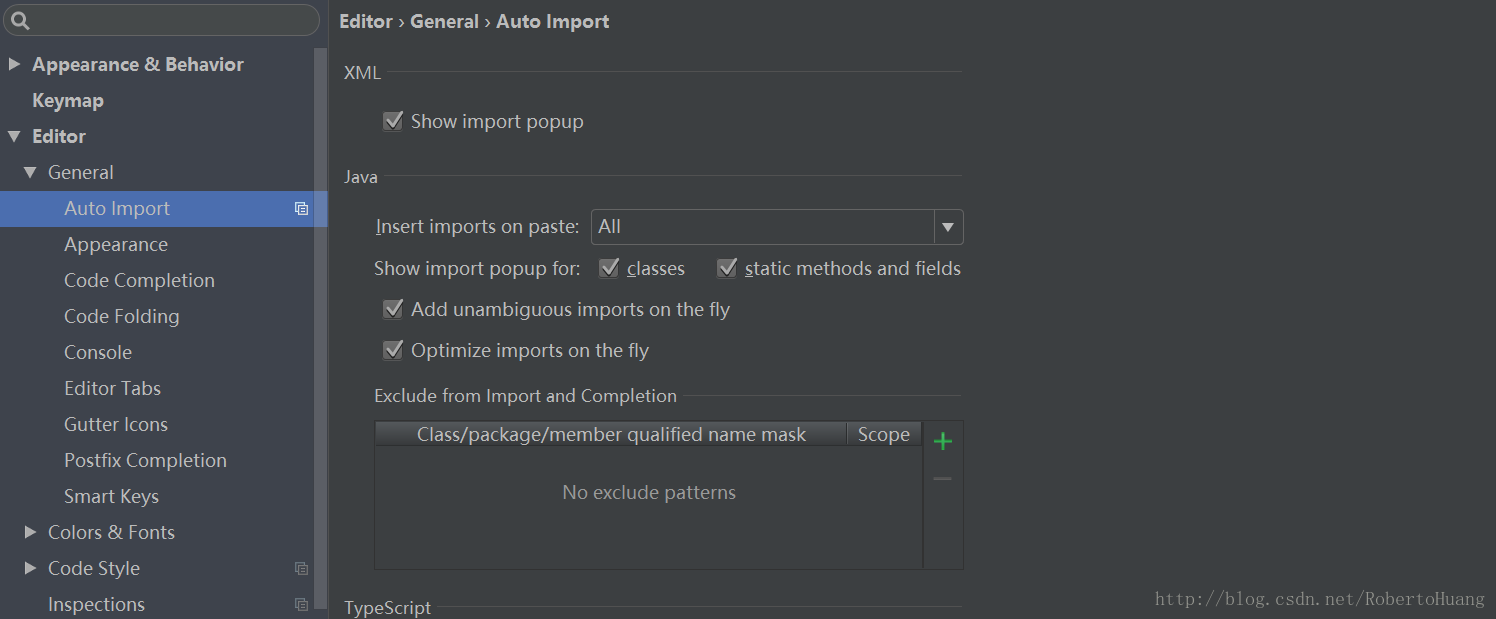The image size is (1496, 619).
Task: Click project-level icon beside Code Style
Action: pos(301,569)
